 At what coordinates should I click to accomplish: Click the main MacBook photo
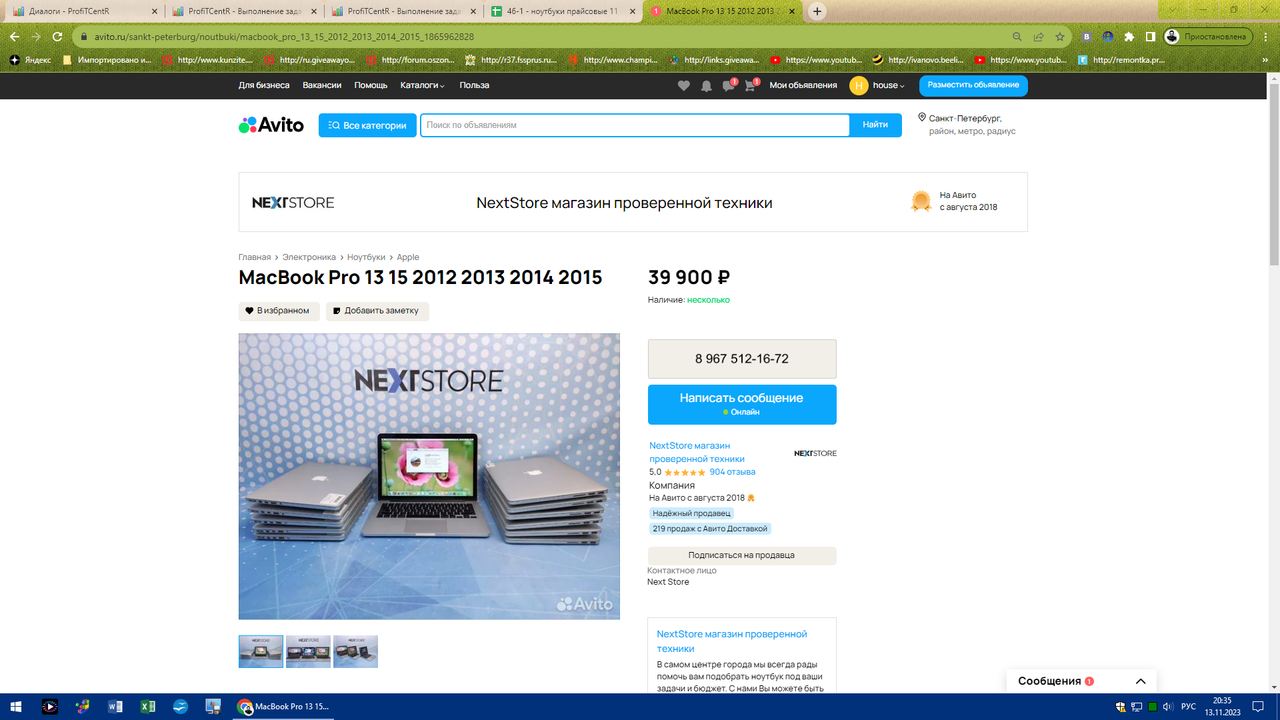point(429,476)
